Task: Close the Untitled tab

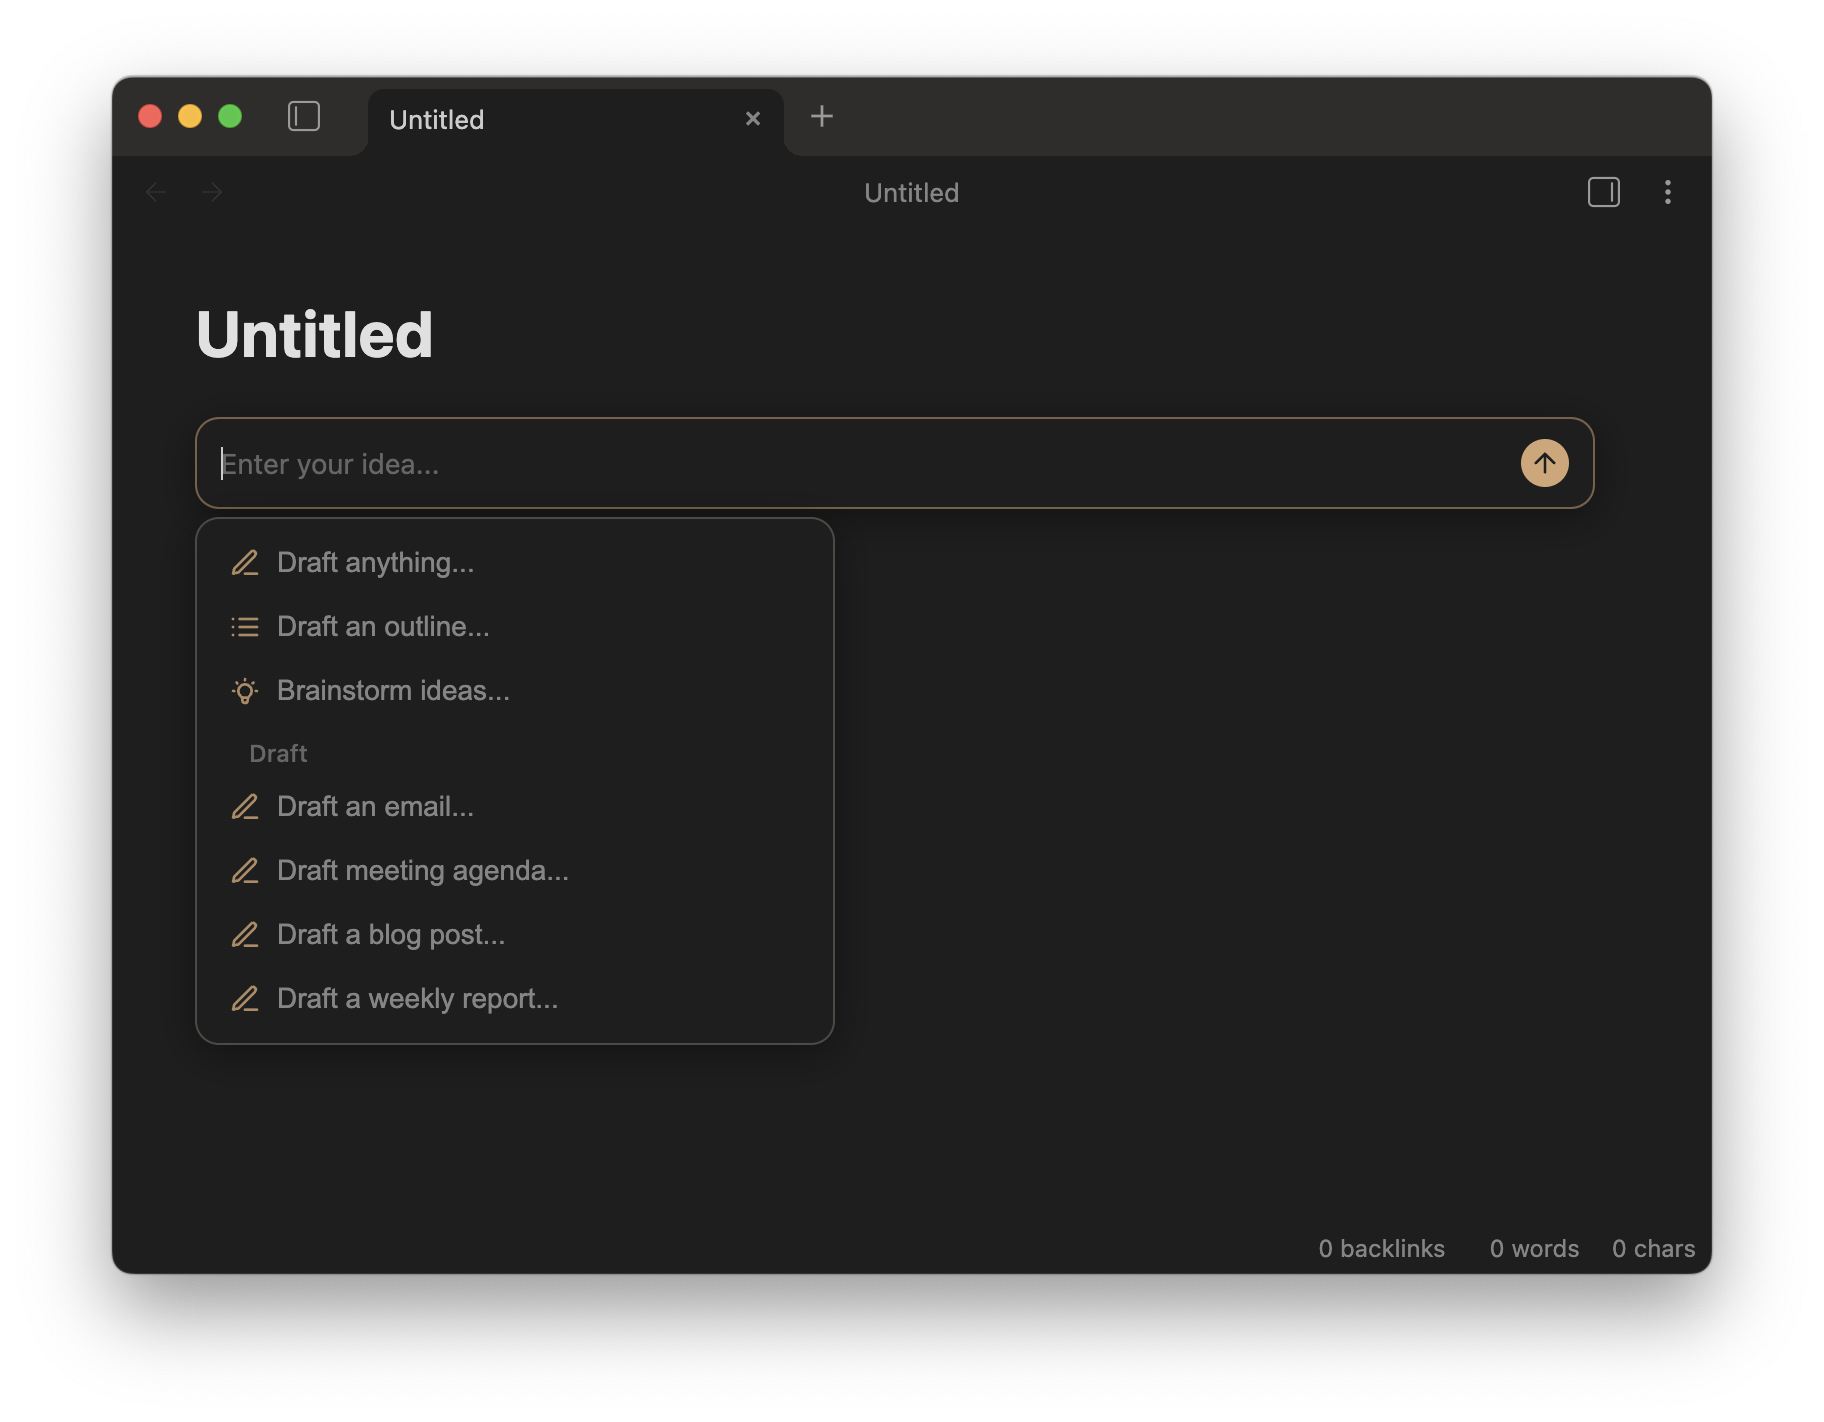Action: [x=753, y=119]
